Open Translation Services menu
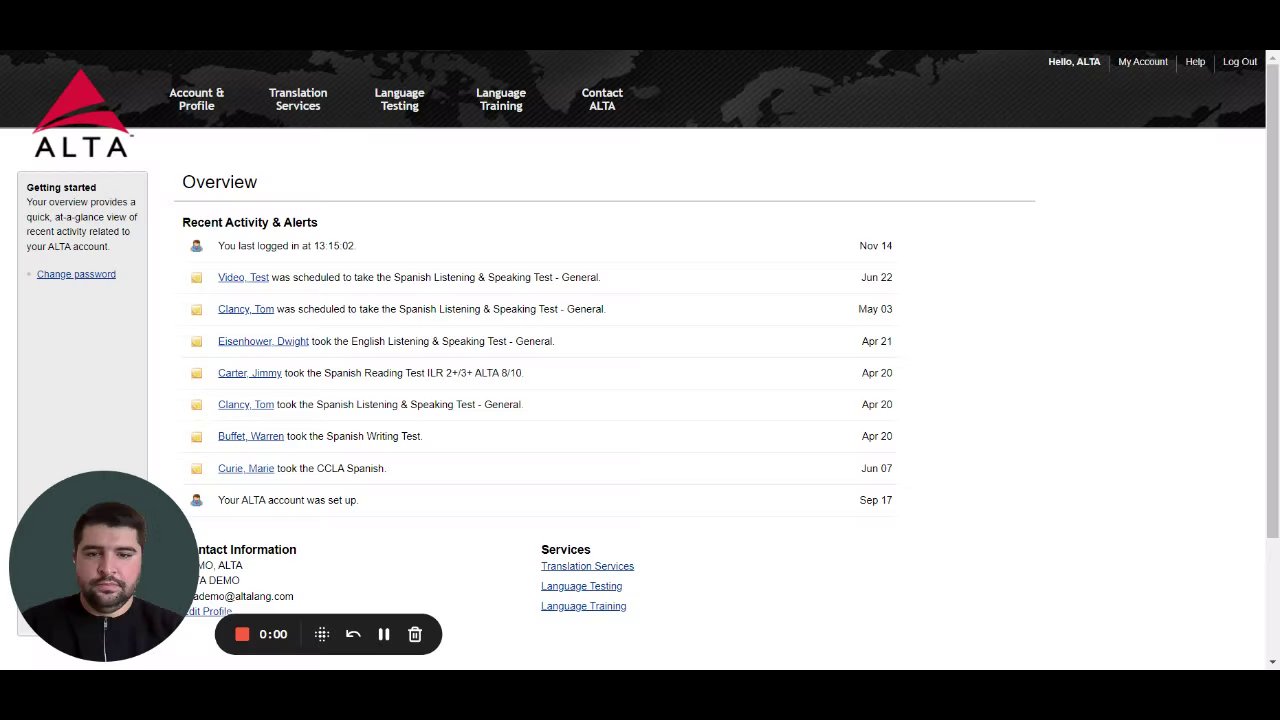 pos(298,99)
